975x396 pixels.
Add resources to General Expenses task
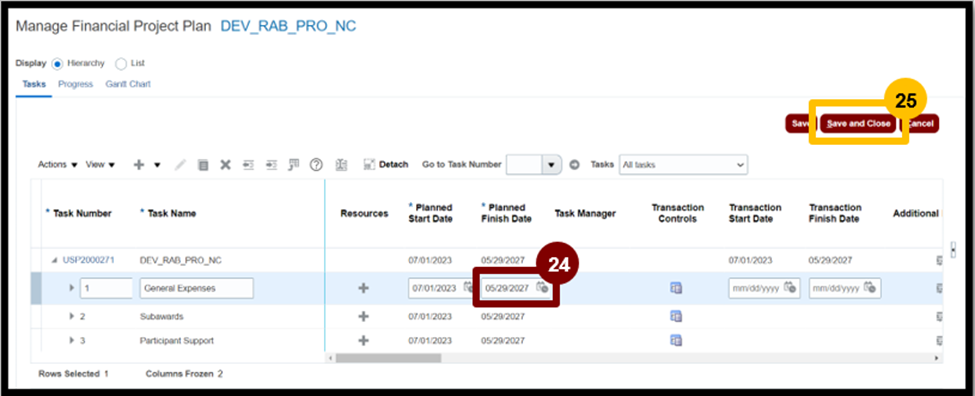[364, 288]
